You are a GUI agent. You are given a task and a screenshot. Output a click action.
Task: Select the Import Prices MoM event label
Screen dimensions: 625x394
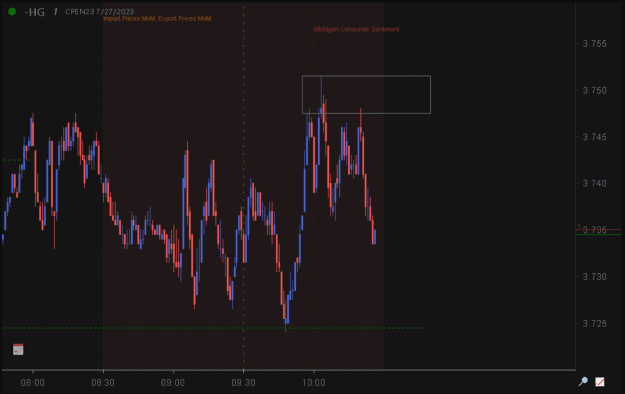129,18
